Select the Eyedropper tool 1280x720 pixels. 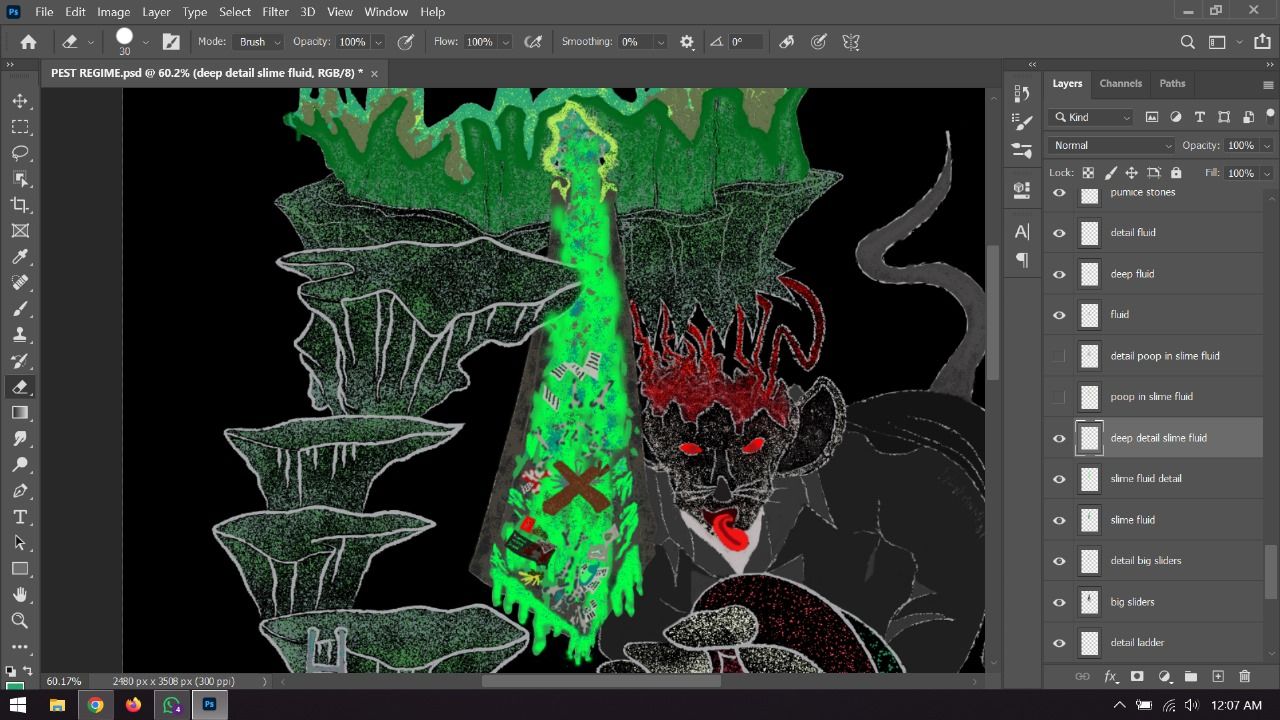[x=19, y=257]
